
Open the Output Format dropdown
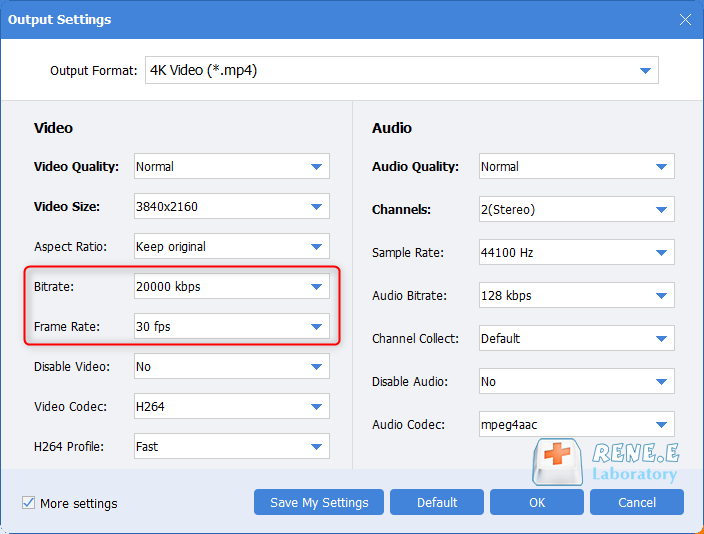point(401,70)
